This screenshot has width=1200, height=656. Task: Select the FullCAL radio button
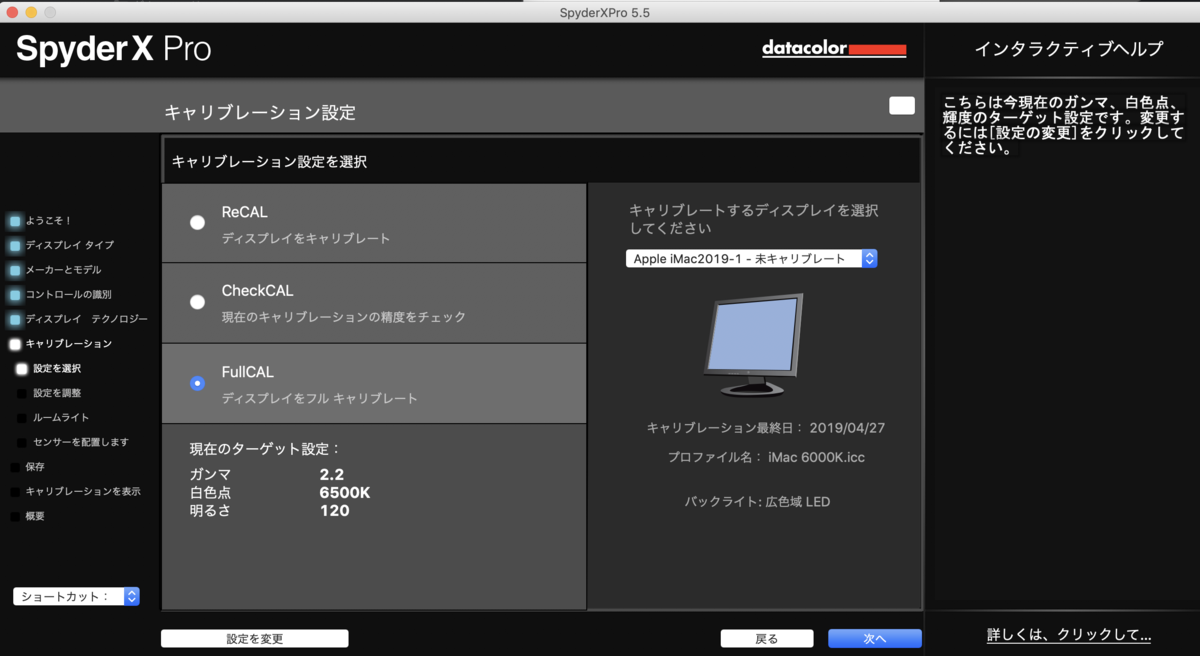click(x=197, y=381)
